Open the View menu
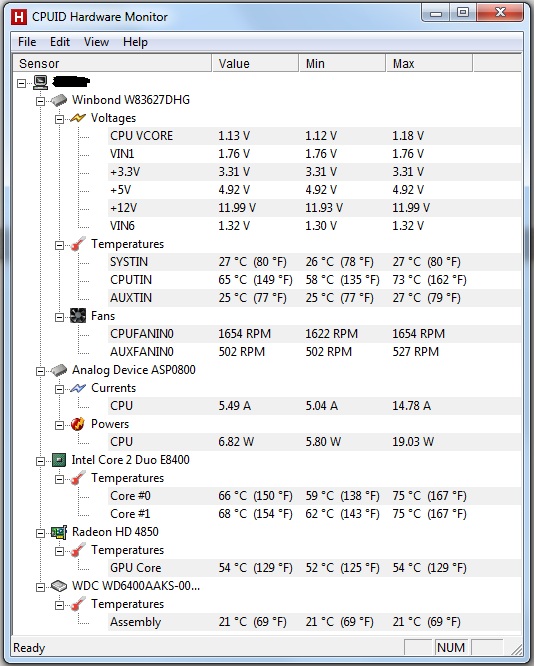This screenshot has width=535, height=666. tap(96, 42)
